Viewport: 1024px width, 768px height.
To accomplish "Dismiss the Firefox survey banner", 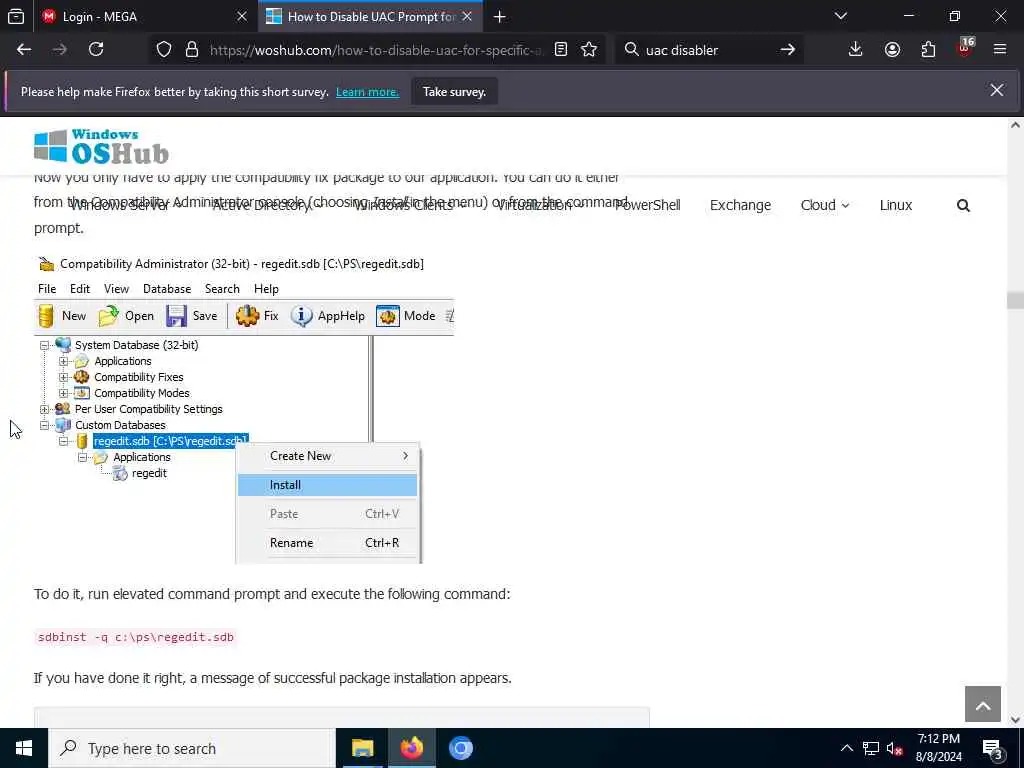I will coord(997,90).
